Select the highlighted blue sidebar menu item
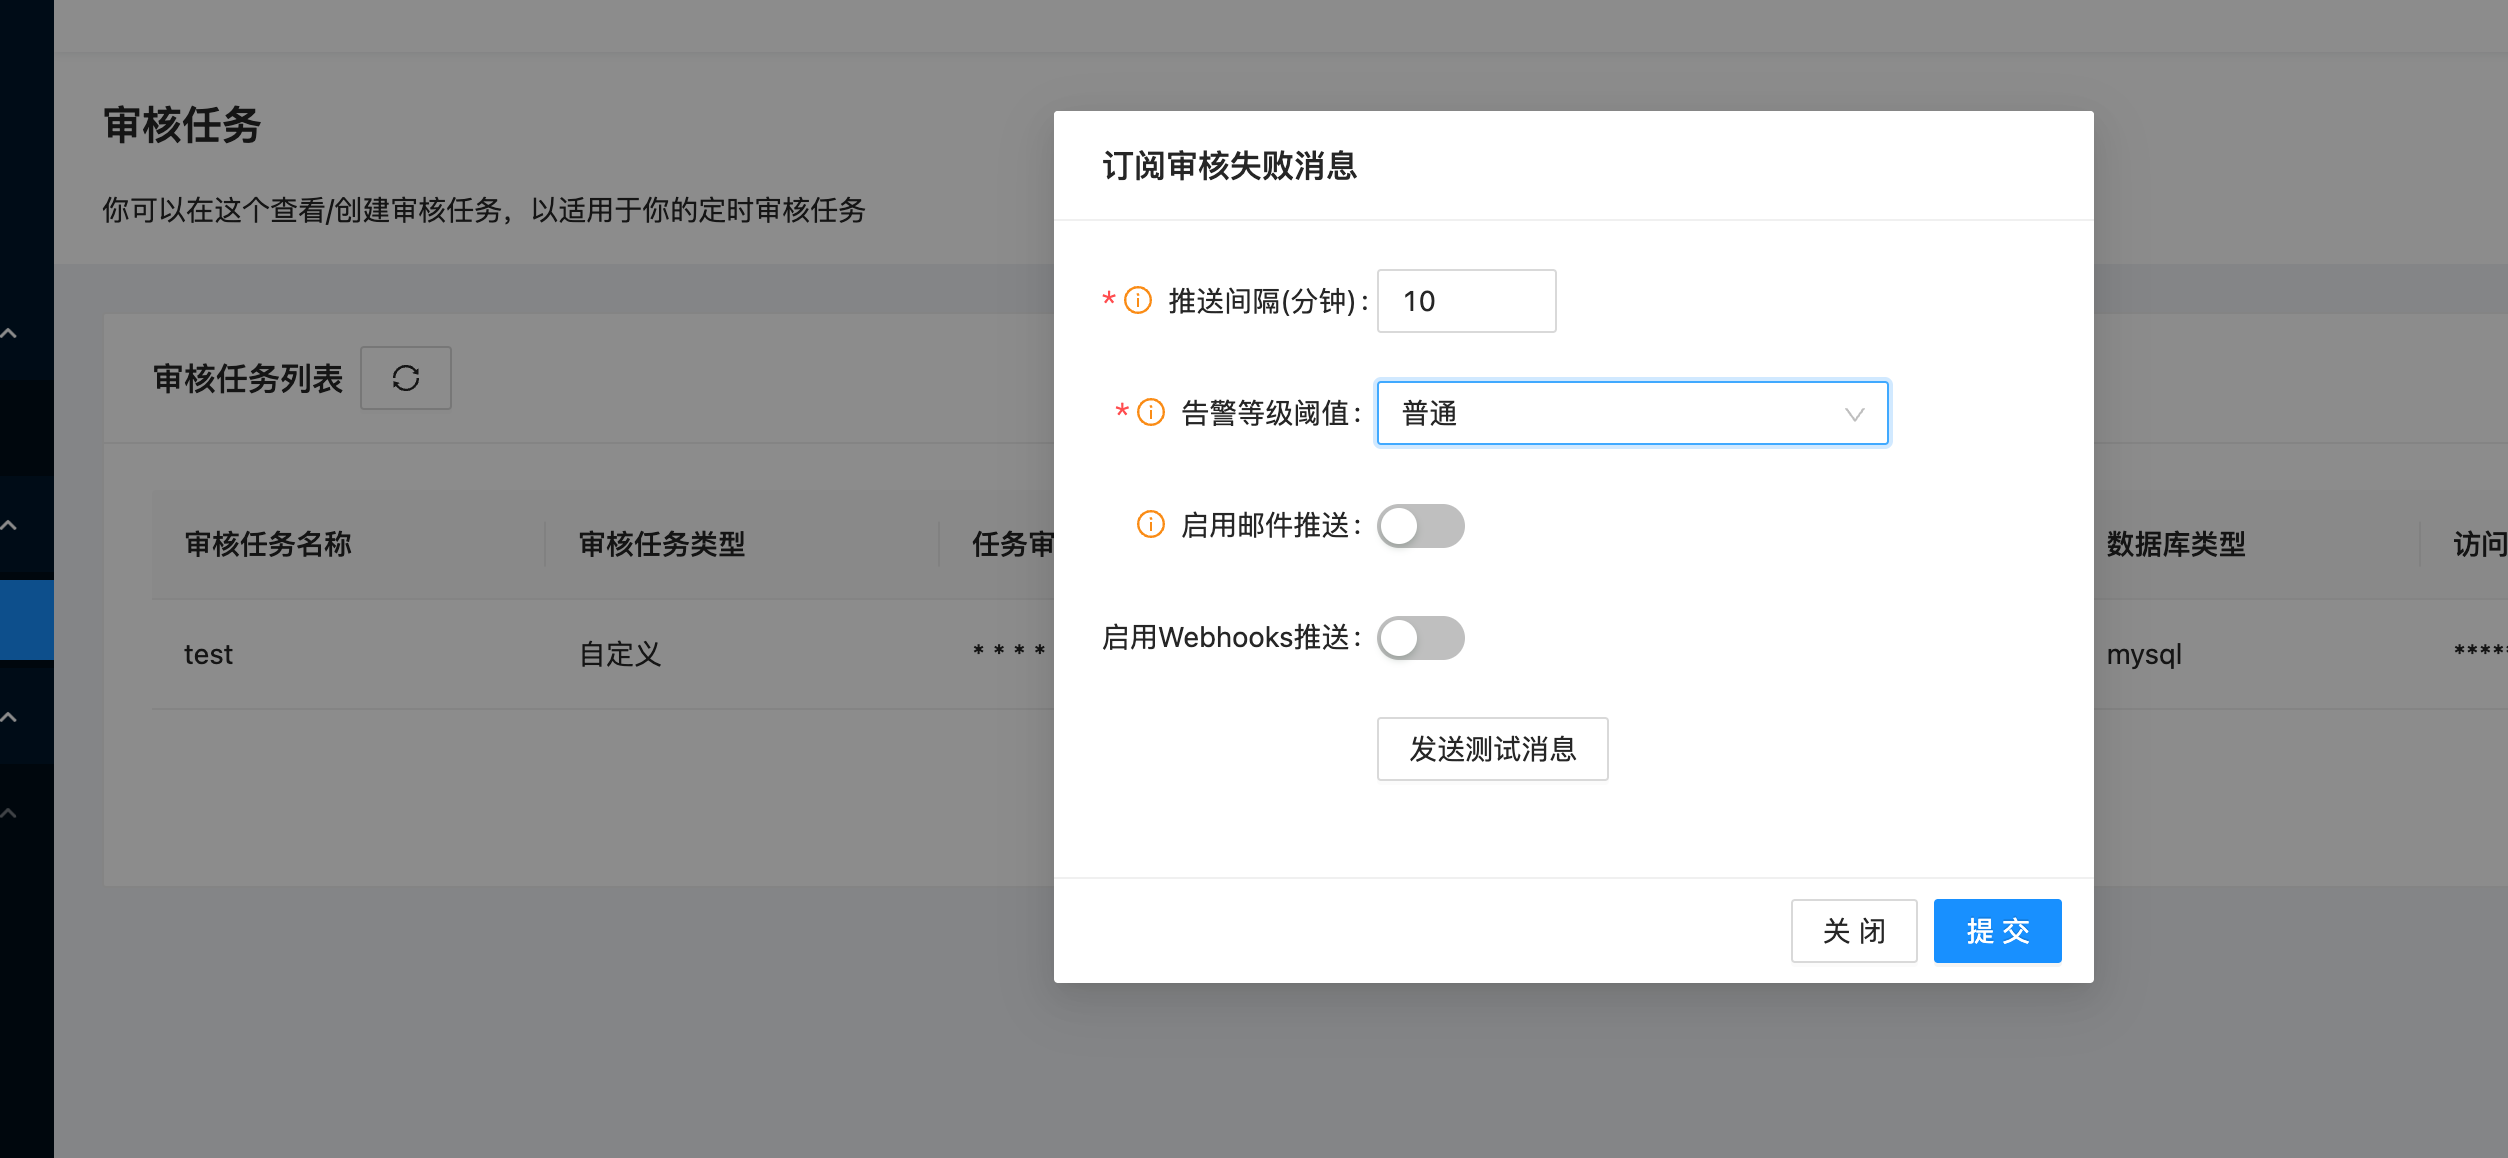Image resolution: width=2508 pixels, height=1158 pixels. pos(26,619)
